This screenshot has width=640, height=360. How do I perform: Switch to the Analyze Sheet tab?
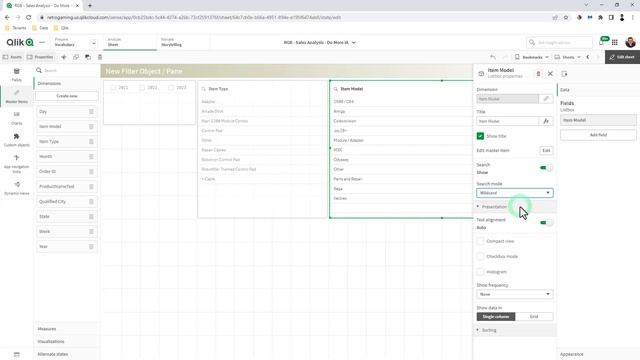(x=130, y=42)
